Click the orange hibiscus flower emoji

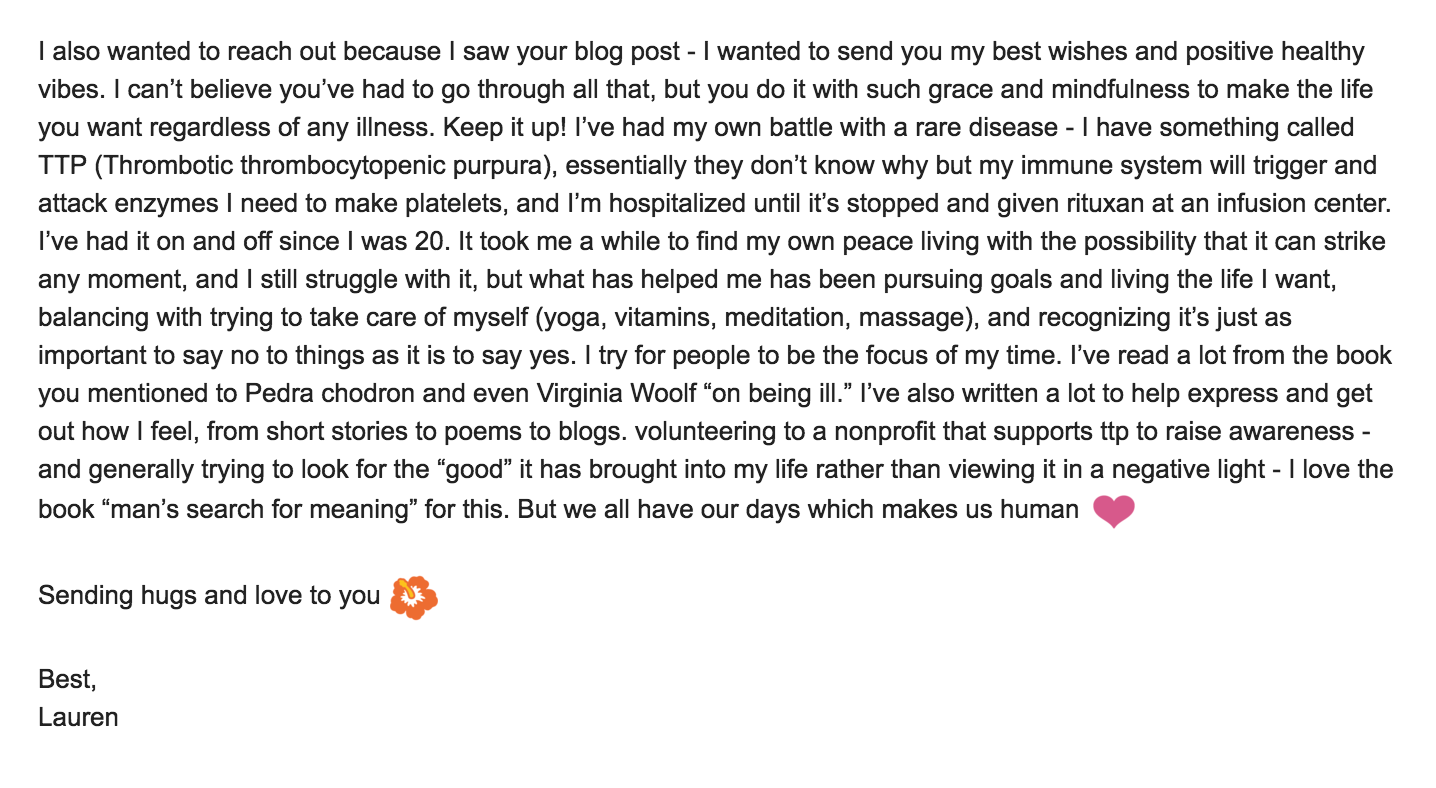[413, 598]
